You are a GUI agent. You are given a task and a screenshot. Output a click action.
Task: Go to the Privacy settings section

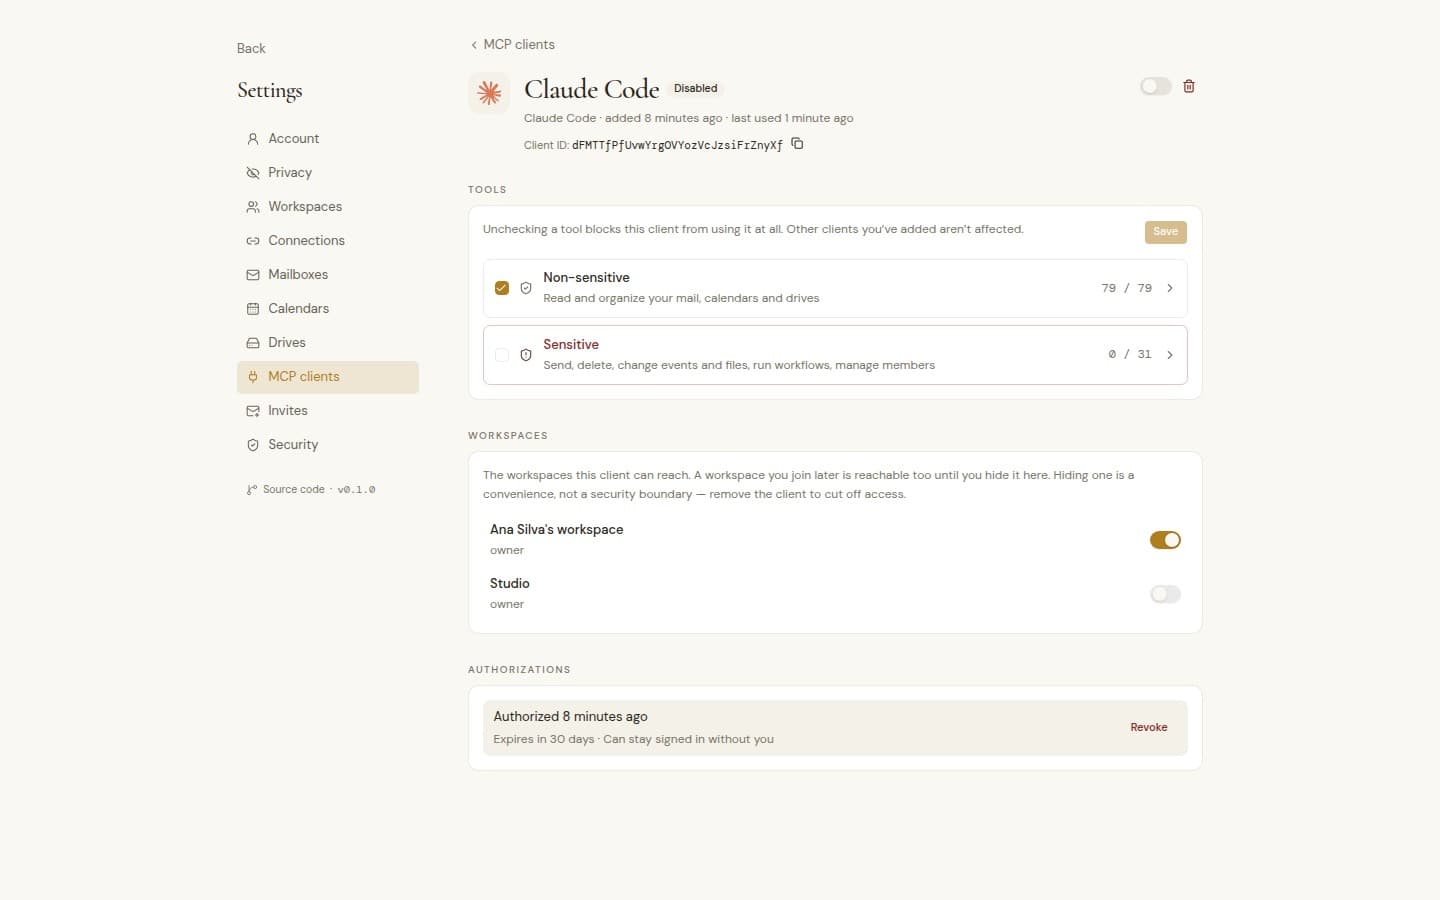[328, 173]
